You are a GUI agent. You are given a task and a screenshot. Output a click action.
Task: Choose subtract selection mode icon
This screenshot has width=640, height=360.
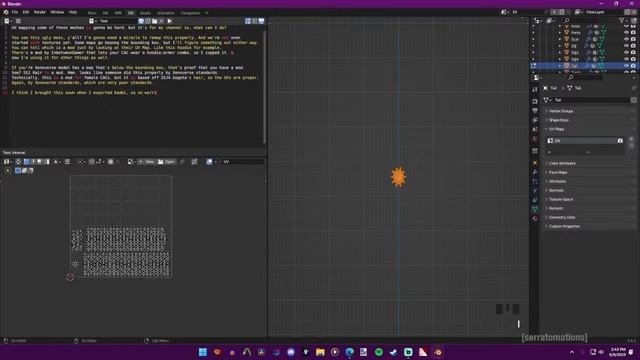tap(31, 170)
